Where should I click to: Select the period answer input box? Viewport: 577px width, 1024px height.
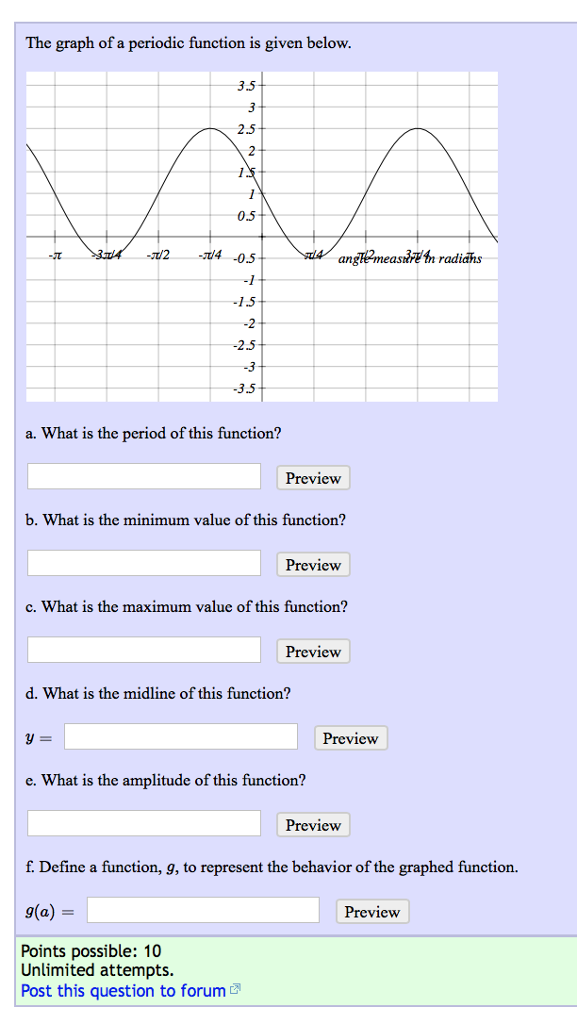(x=142, y=476)
